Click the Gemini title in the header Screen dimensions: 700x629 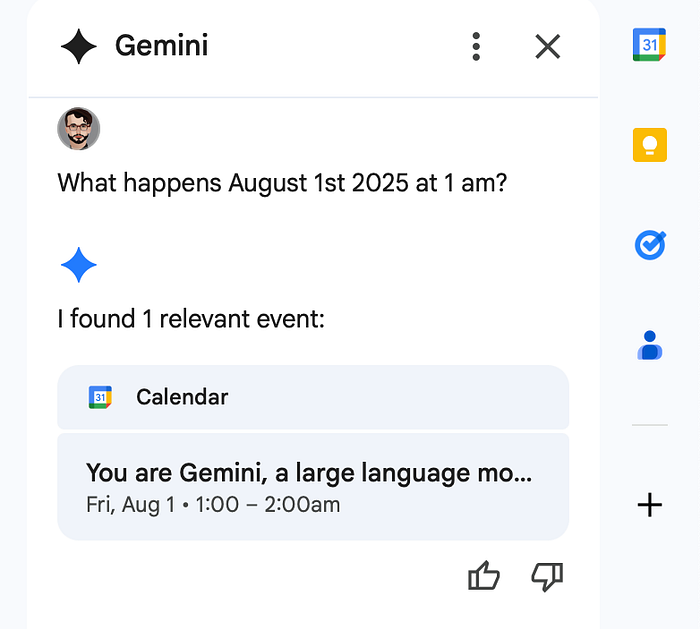(162, 46)
